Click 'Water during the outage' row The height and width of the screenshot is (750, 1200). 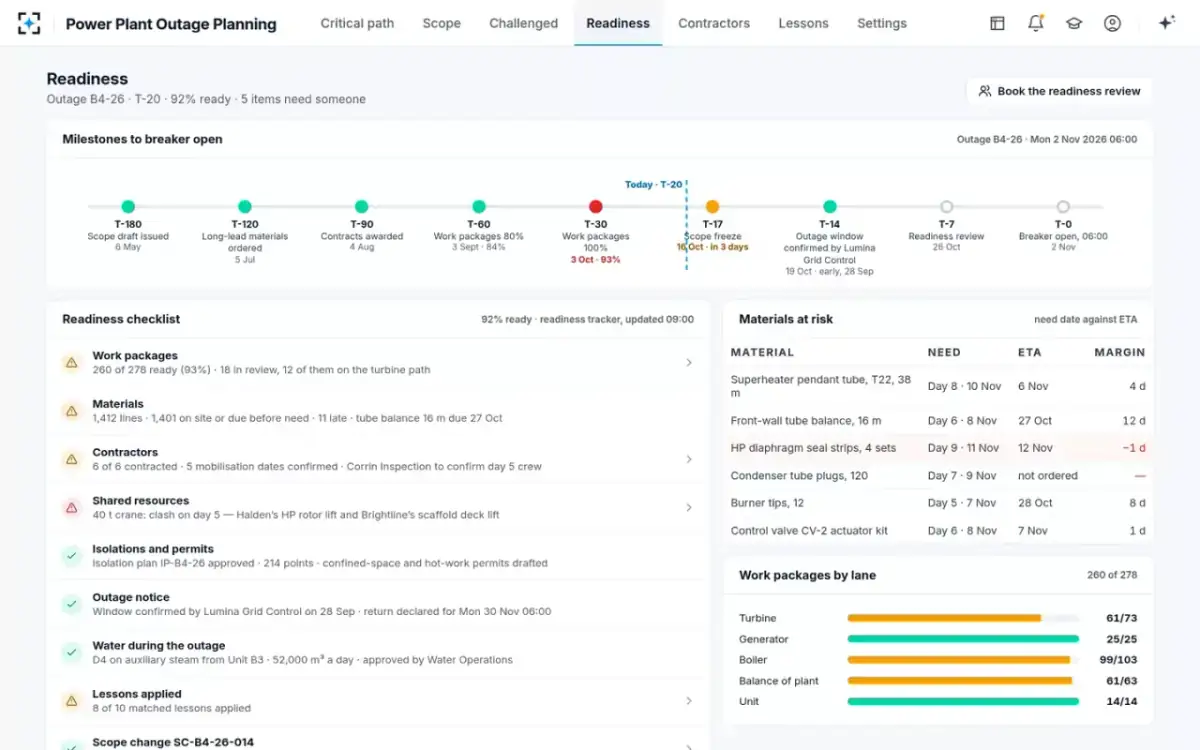click(378, 653)
